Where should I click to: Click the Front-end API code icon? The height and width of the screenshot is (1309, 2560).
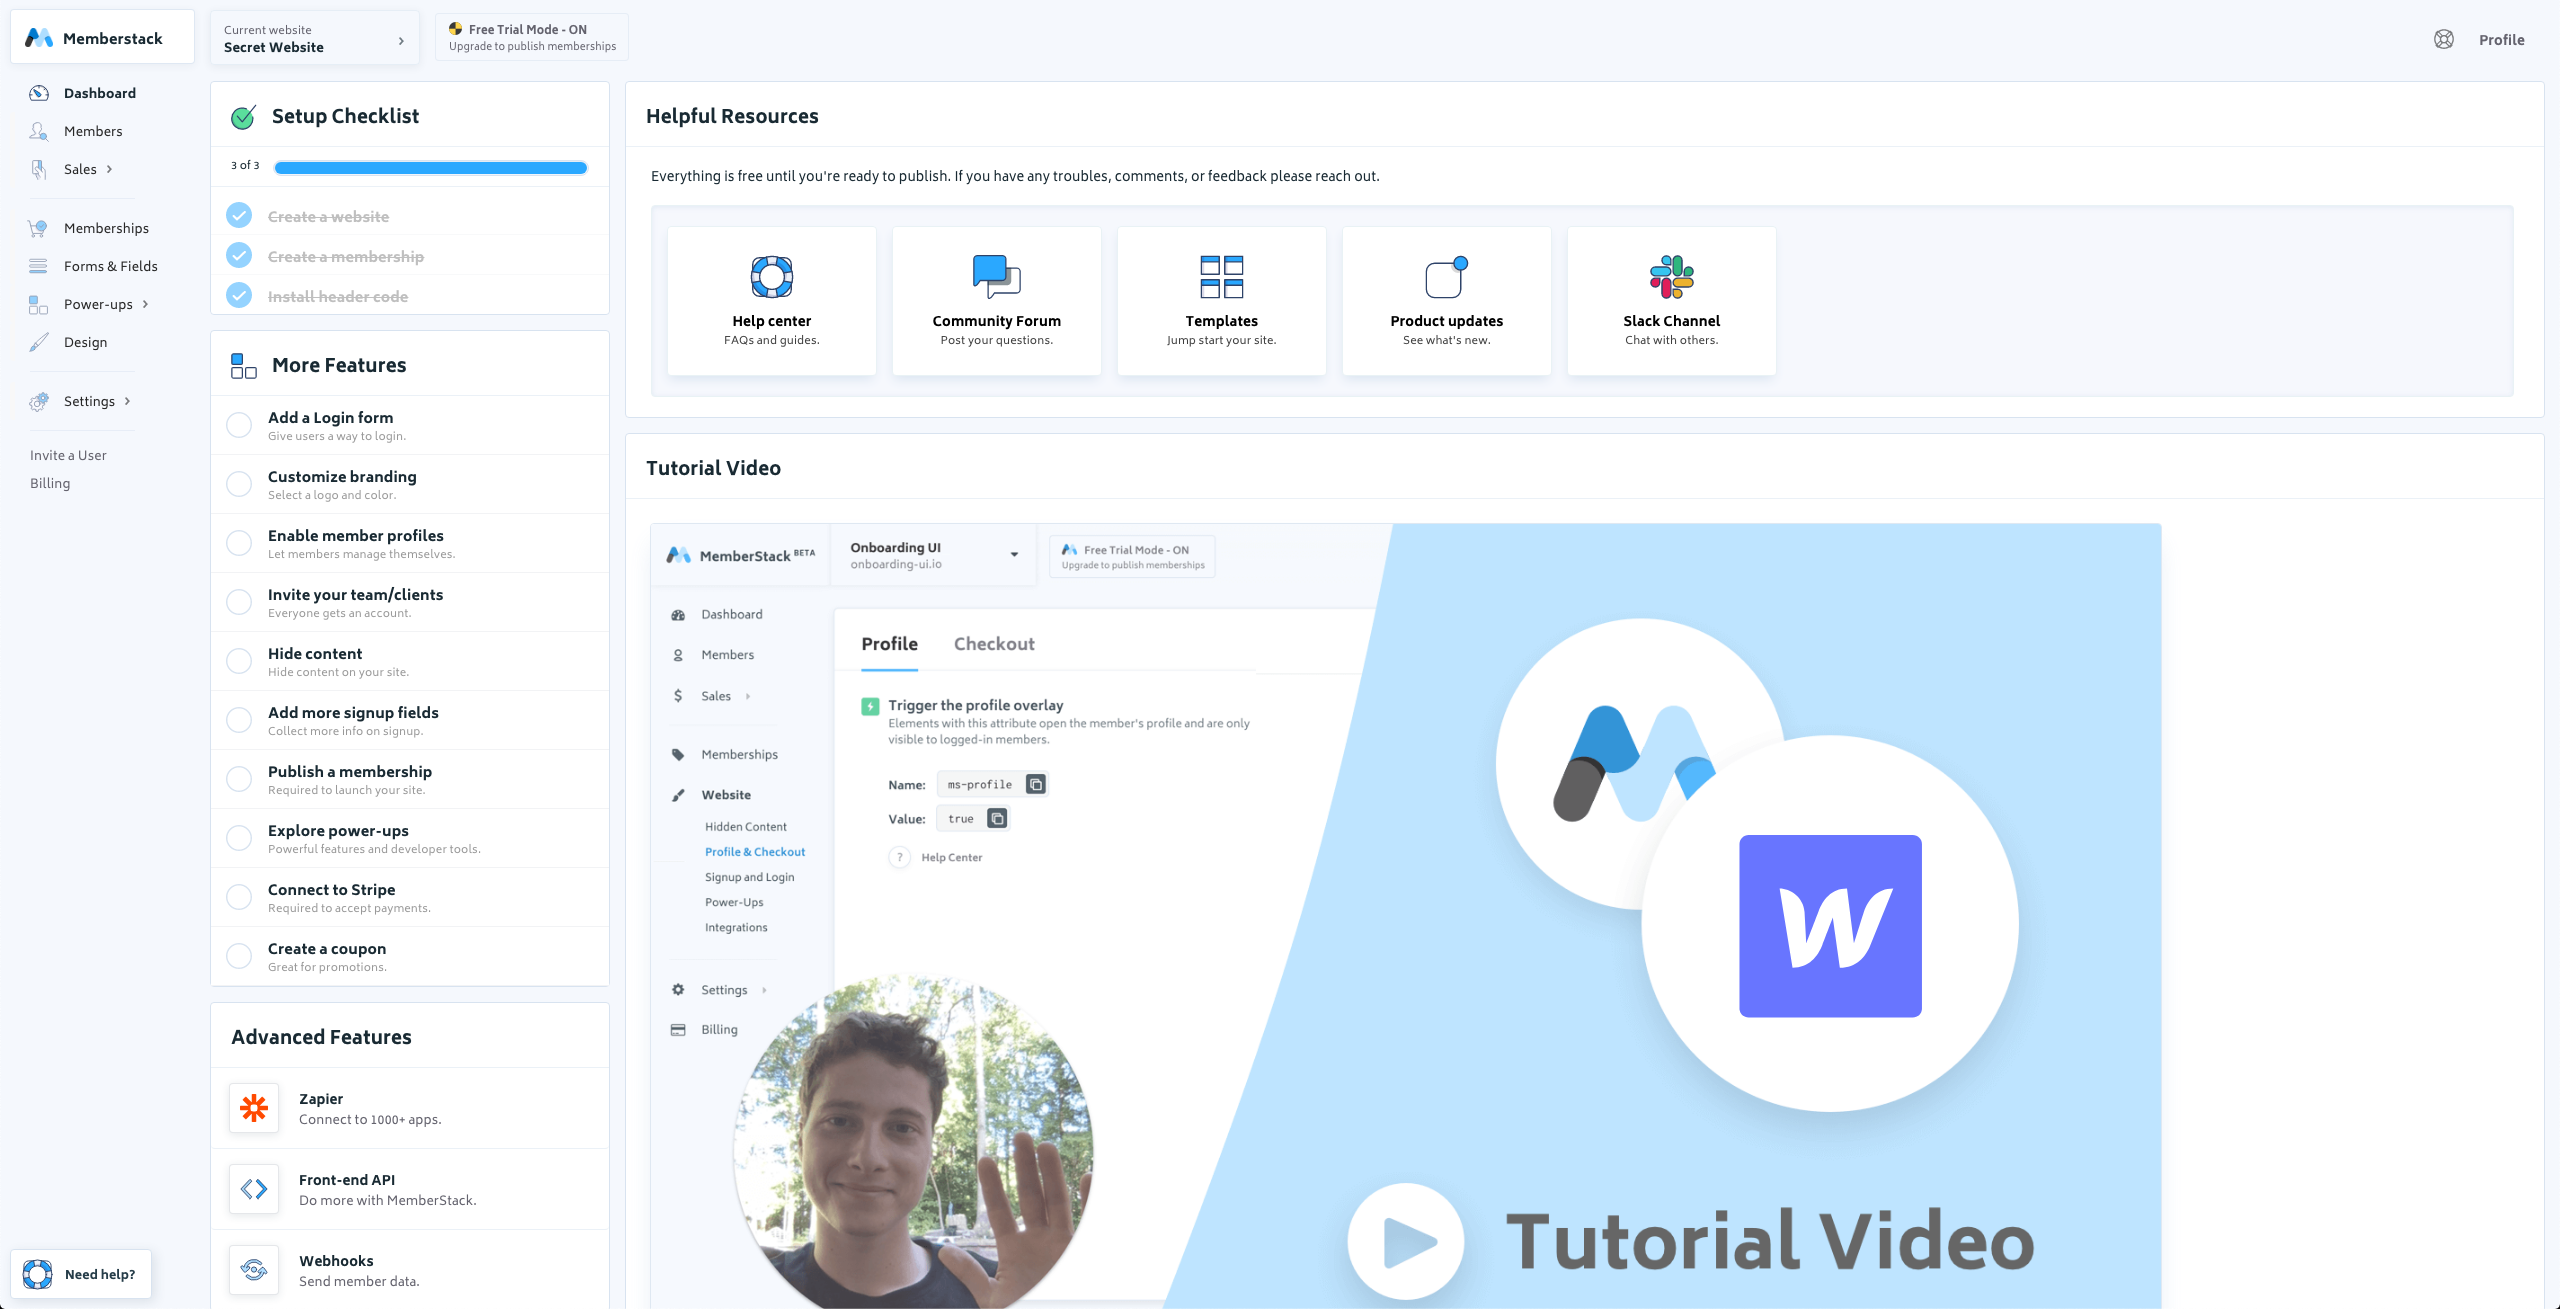click(x=254, y=1189)
